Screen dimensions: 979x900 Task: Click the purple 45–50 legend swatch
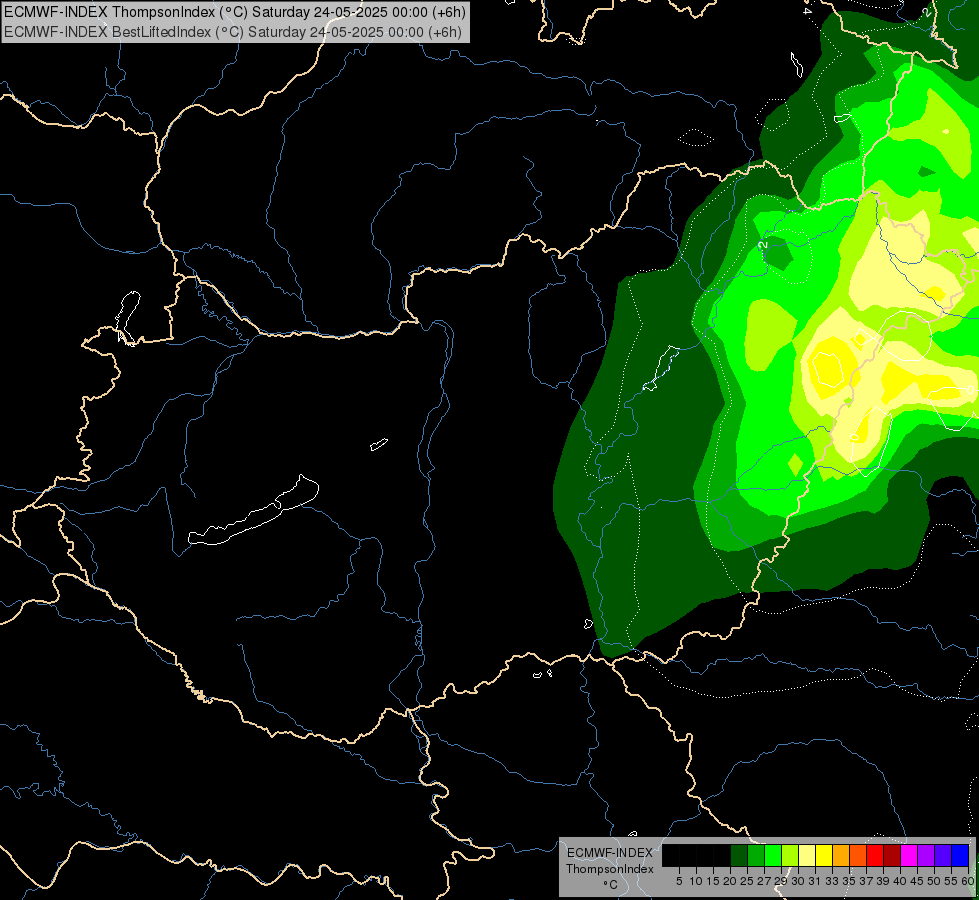(x=926, y=855)
